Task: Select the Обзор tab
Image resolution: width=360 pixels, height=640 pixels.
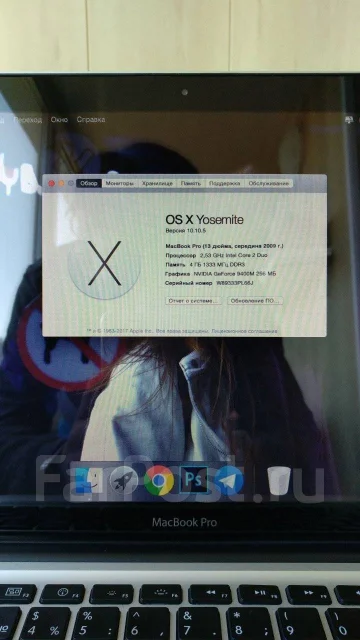Action: point(89,183)
